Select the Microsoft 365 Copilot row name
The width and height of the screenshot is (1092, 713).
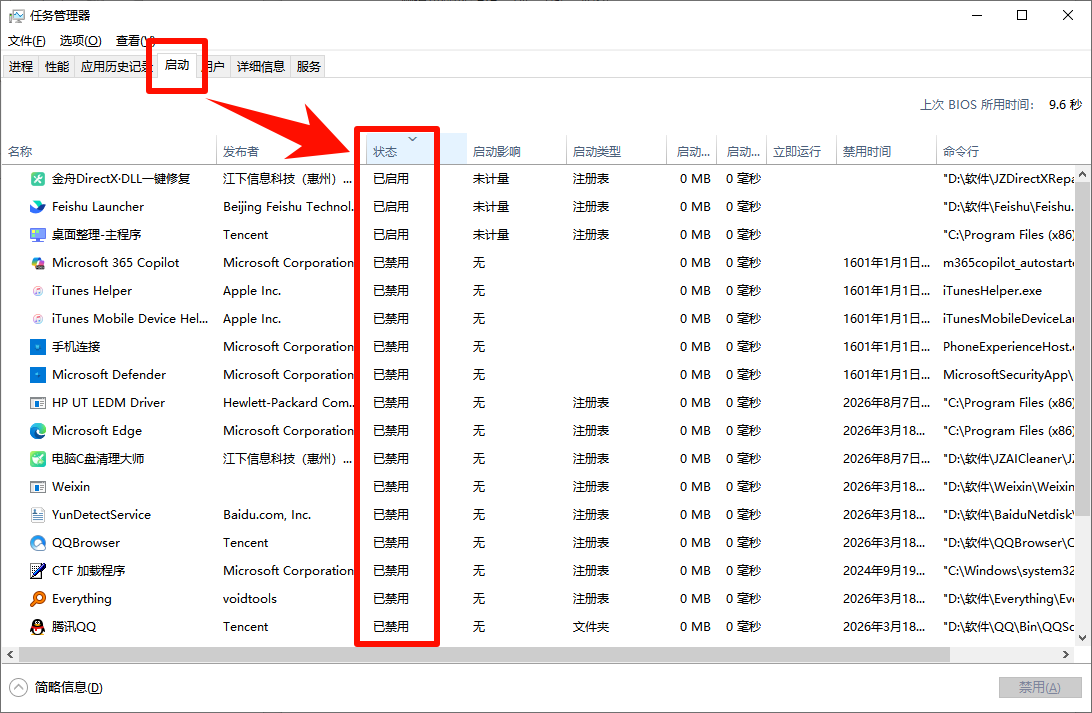[x=116, y=263]
